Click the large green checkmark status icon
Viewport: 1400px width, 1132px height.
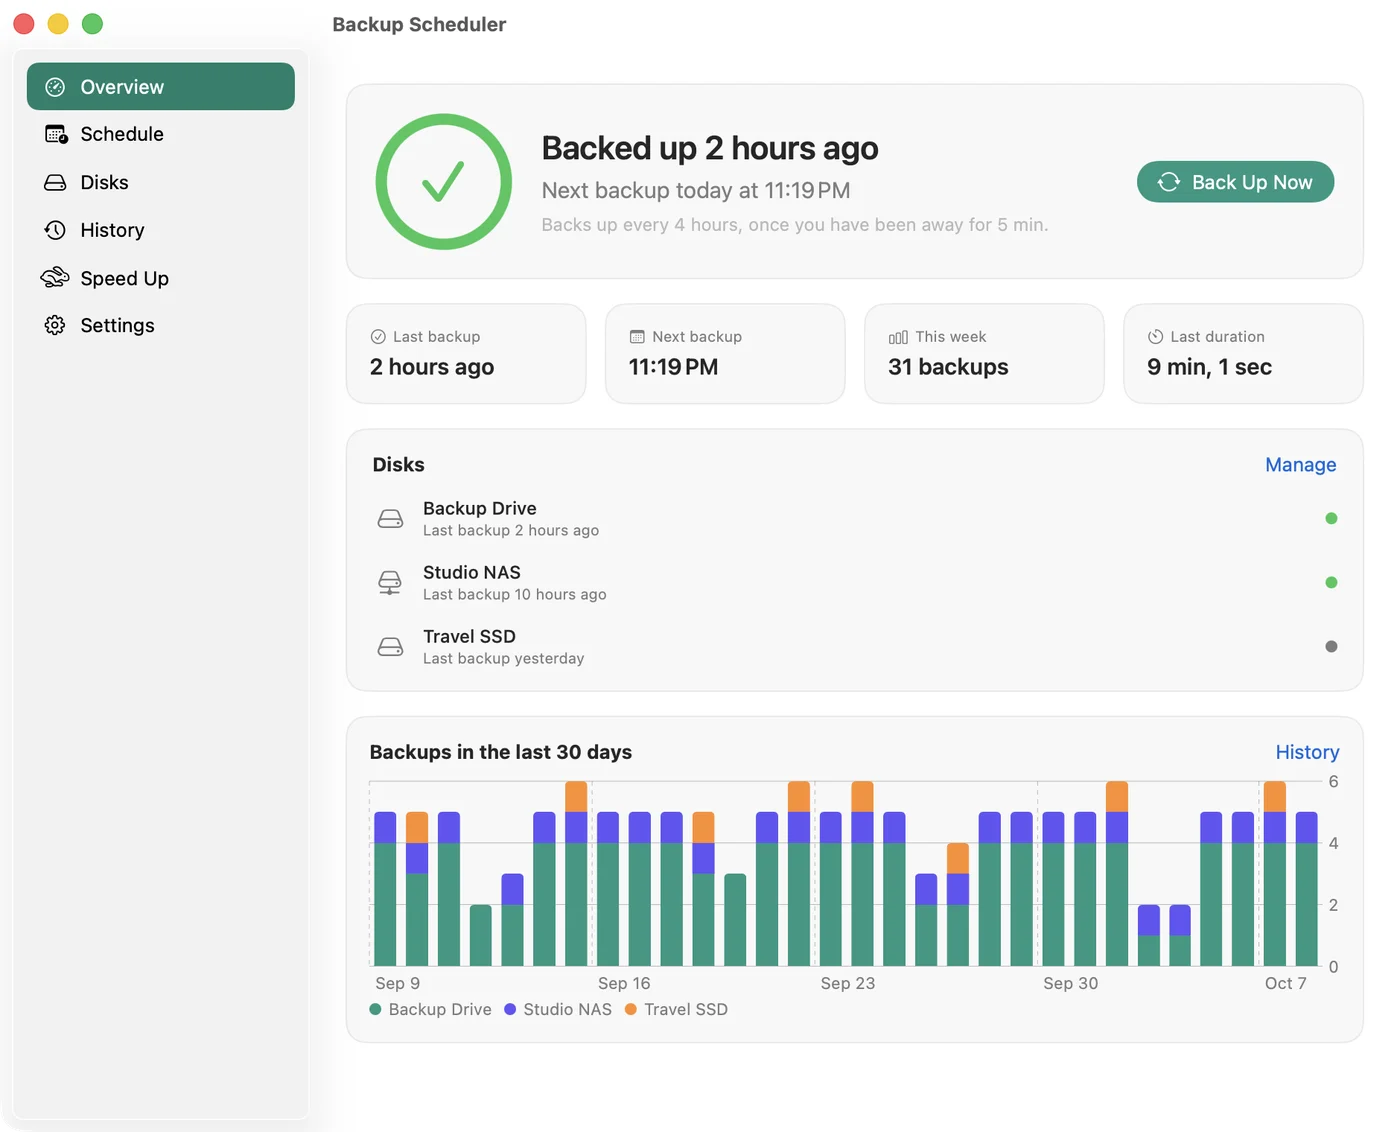[x=443, y=182]
